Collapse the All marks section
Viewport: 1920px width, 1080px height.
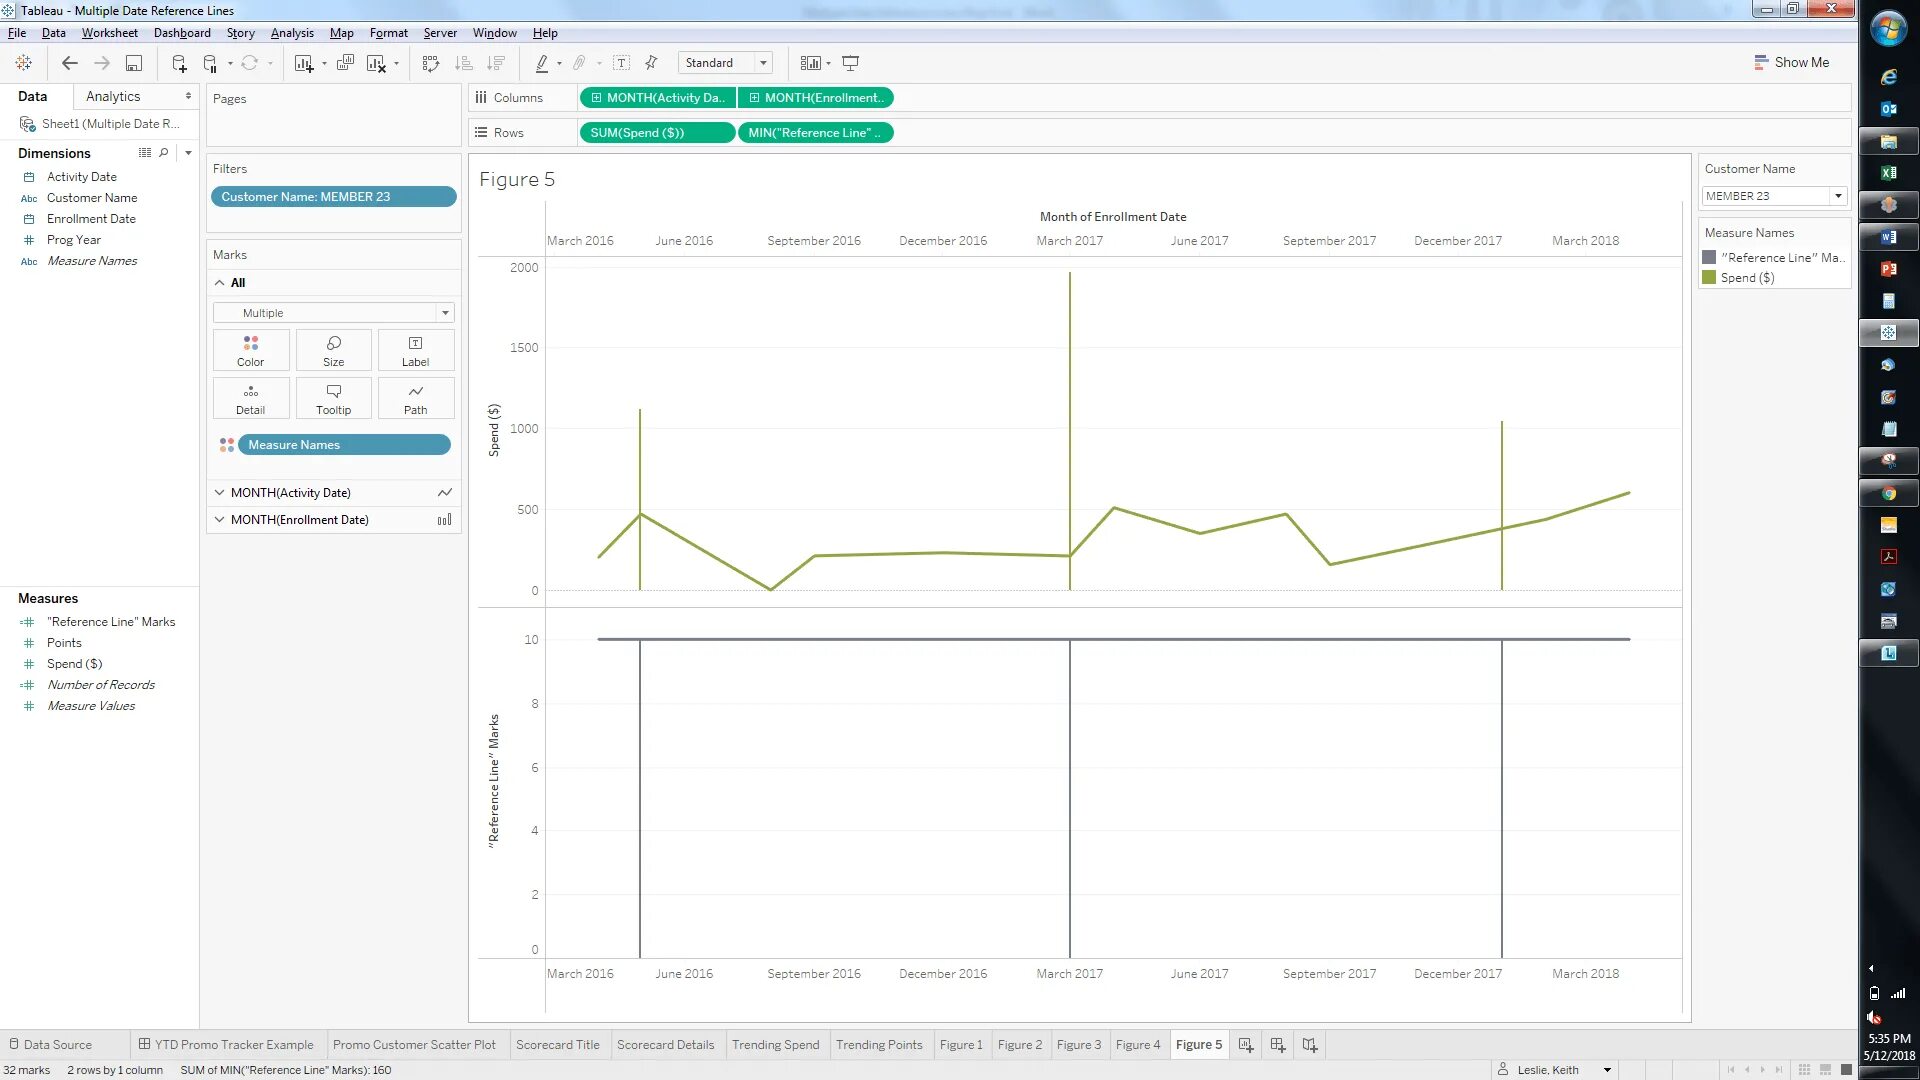220,283
